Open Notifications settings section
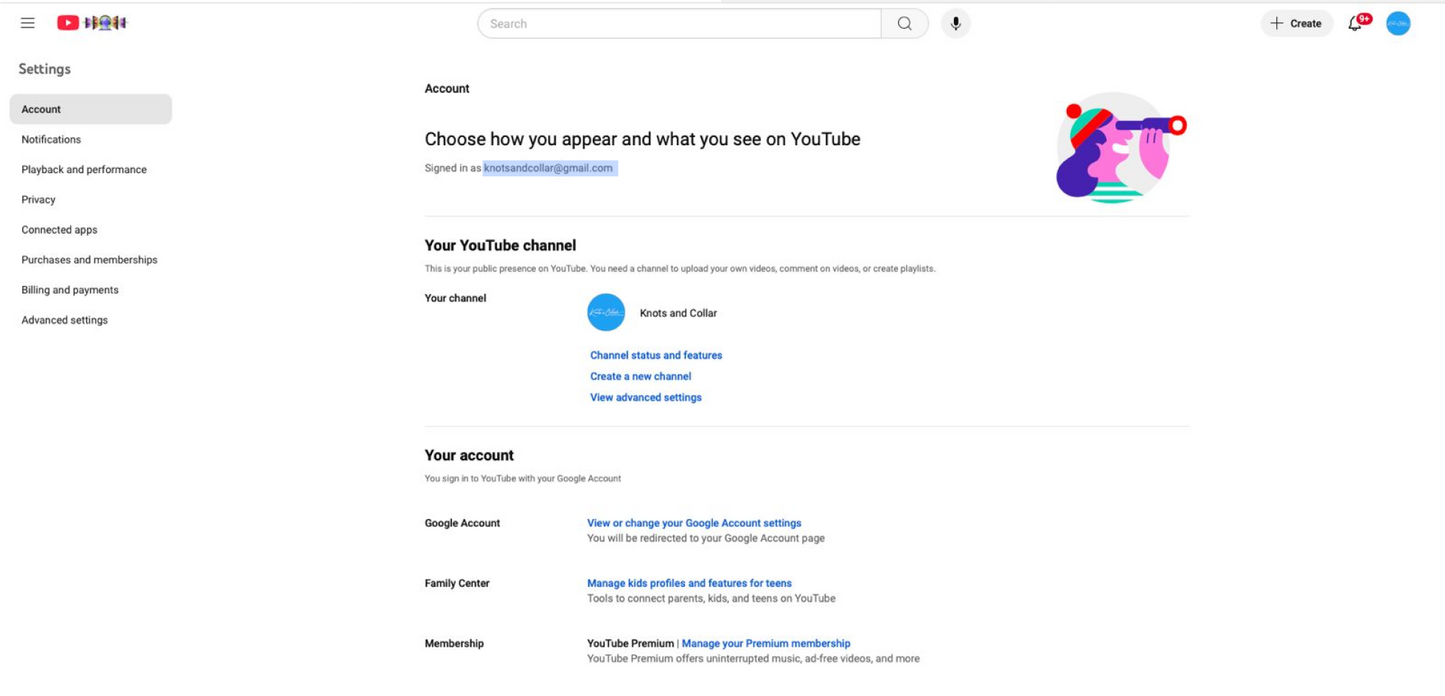This screenshot has height=696, width=1445. click(51, 140)
